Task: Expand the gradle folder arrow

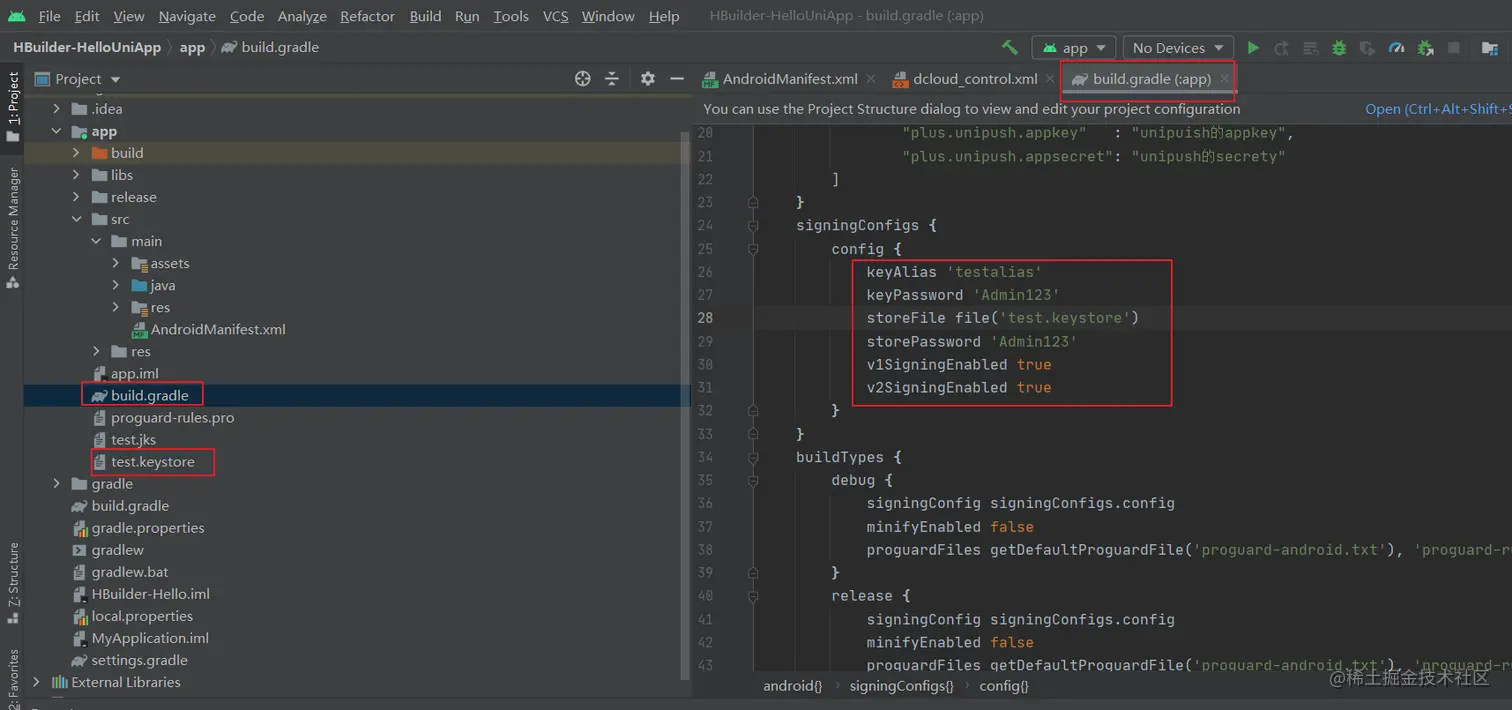Action: click(58, 484)
